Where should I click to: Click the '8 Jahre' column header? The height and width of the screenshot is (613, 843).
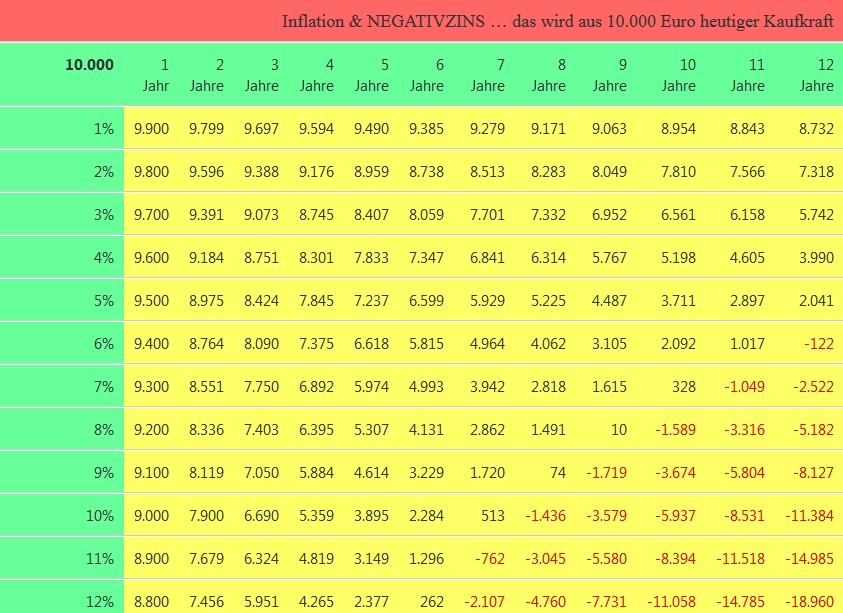pyautogui.click(x=549, y=75)
